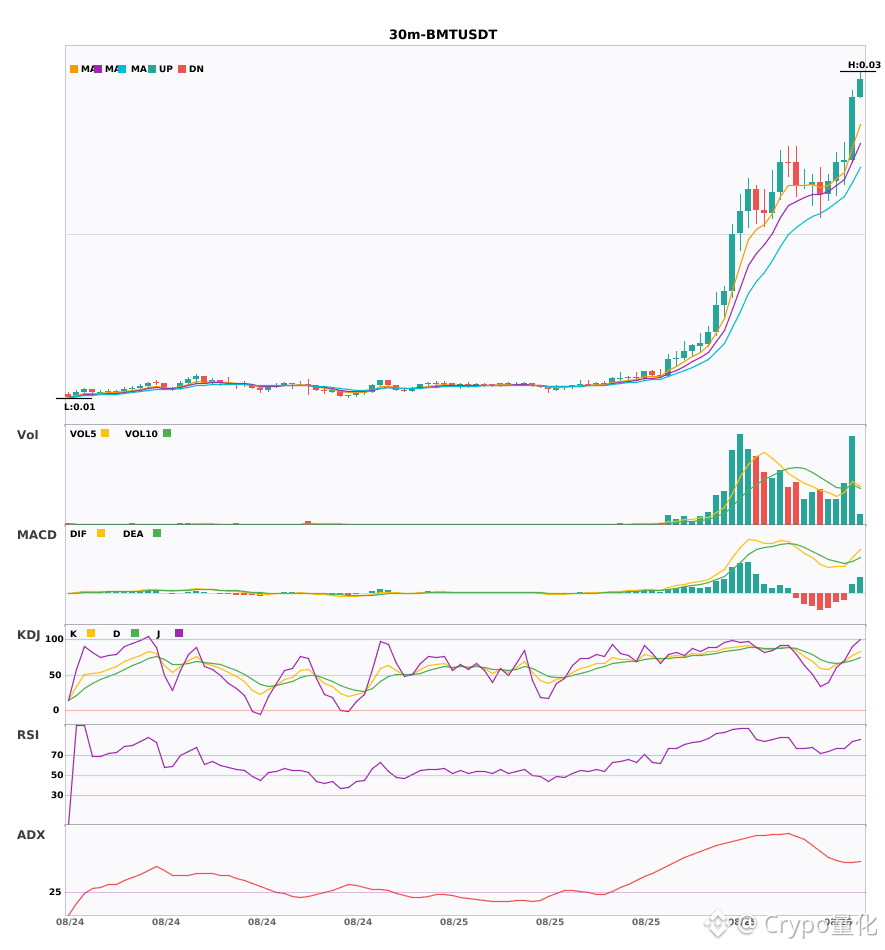Click the VOL5 legend text
The width and height of the screenshot is (885, 950).
[x=83, y=434]
